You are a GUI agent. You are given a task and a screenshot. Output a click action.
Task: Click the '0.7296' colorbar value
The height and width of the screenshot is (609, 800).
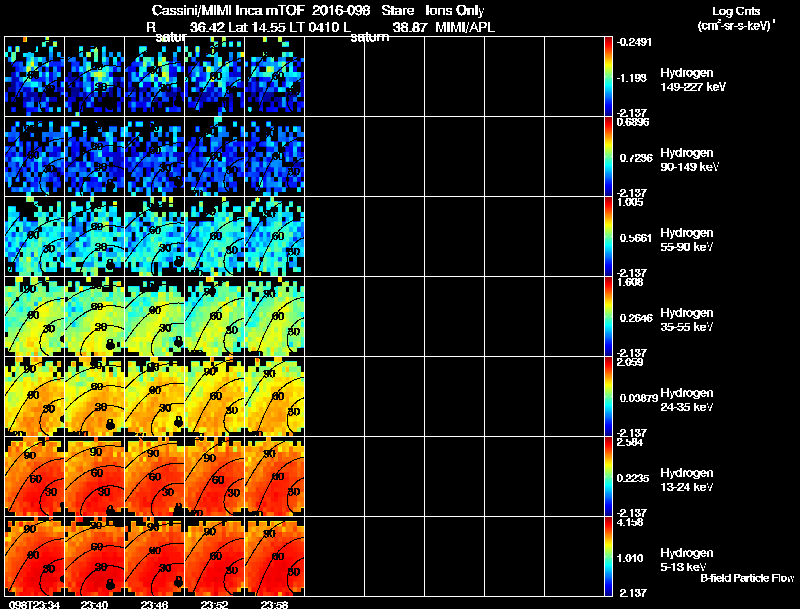point(636,158)
